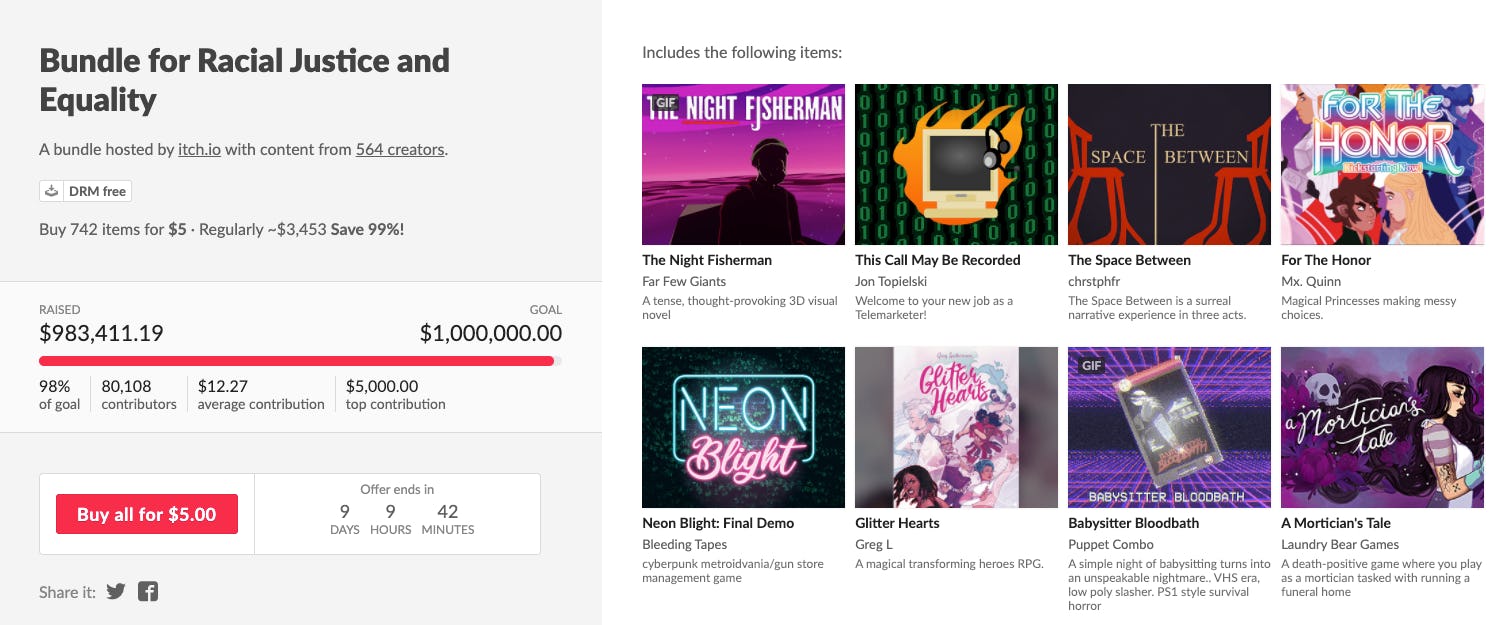This screenshot has height=625, width=1507.
Task: Open the Neon Blight cover image
Action: pos(743,427)
